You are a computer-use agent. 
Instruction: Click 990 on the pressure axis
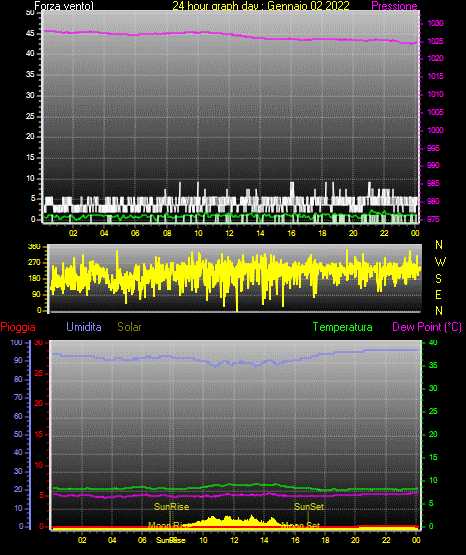(x=433, y=165)
